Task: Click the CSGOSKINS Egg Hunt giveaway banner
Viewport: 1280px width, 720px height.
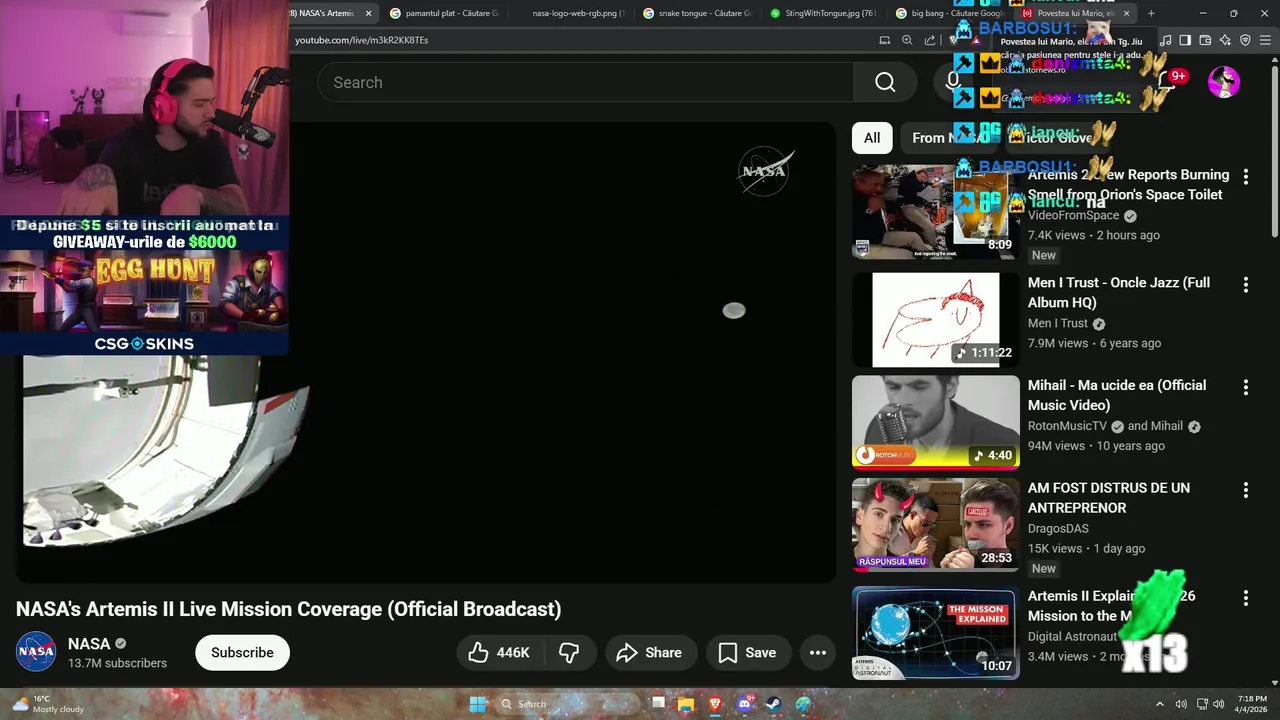Action: click(145, 286)
